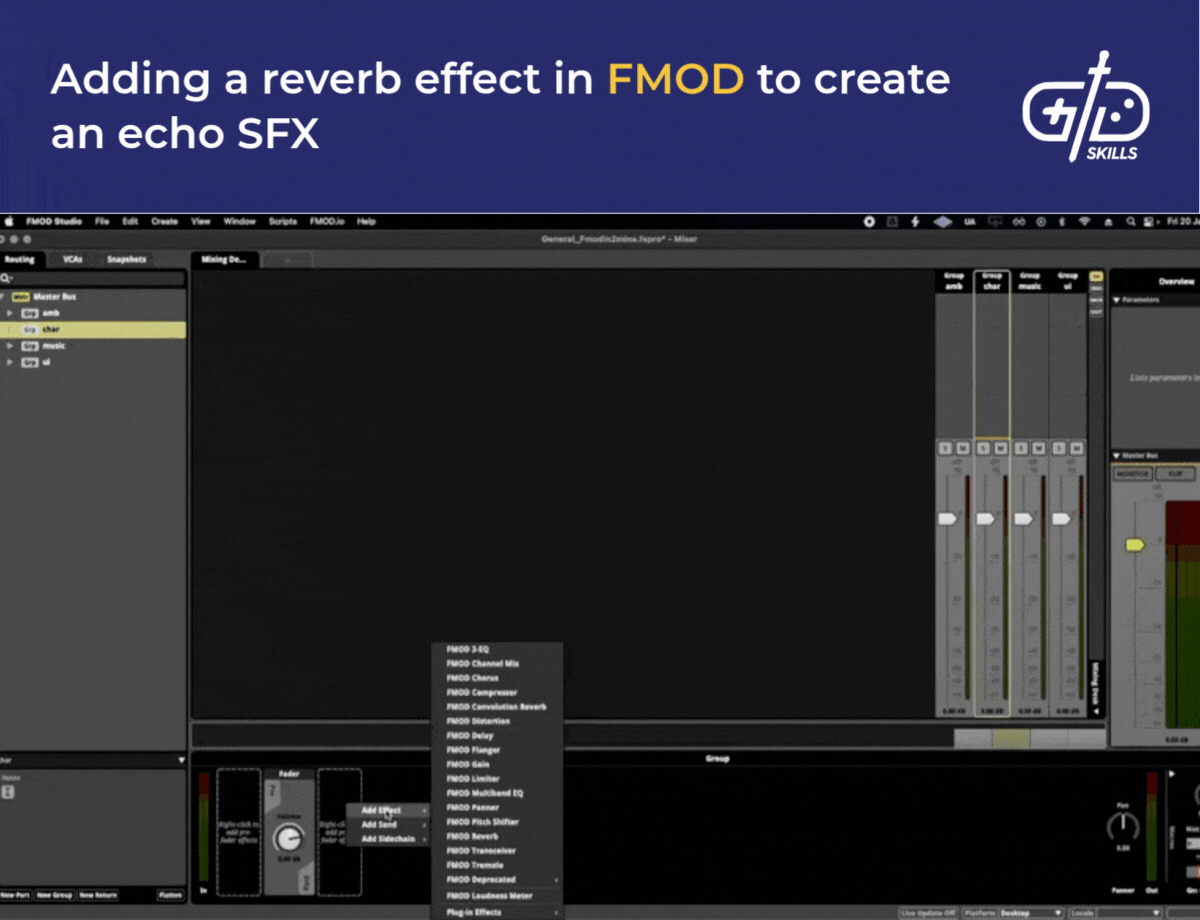This screenshot has width=1200, height=920.
Task: Click the search magnifier in the routing panel
Action: tap(8, 277)
